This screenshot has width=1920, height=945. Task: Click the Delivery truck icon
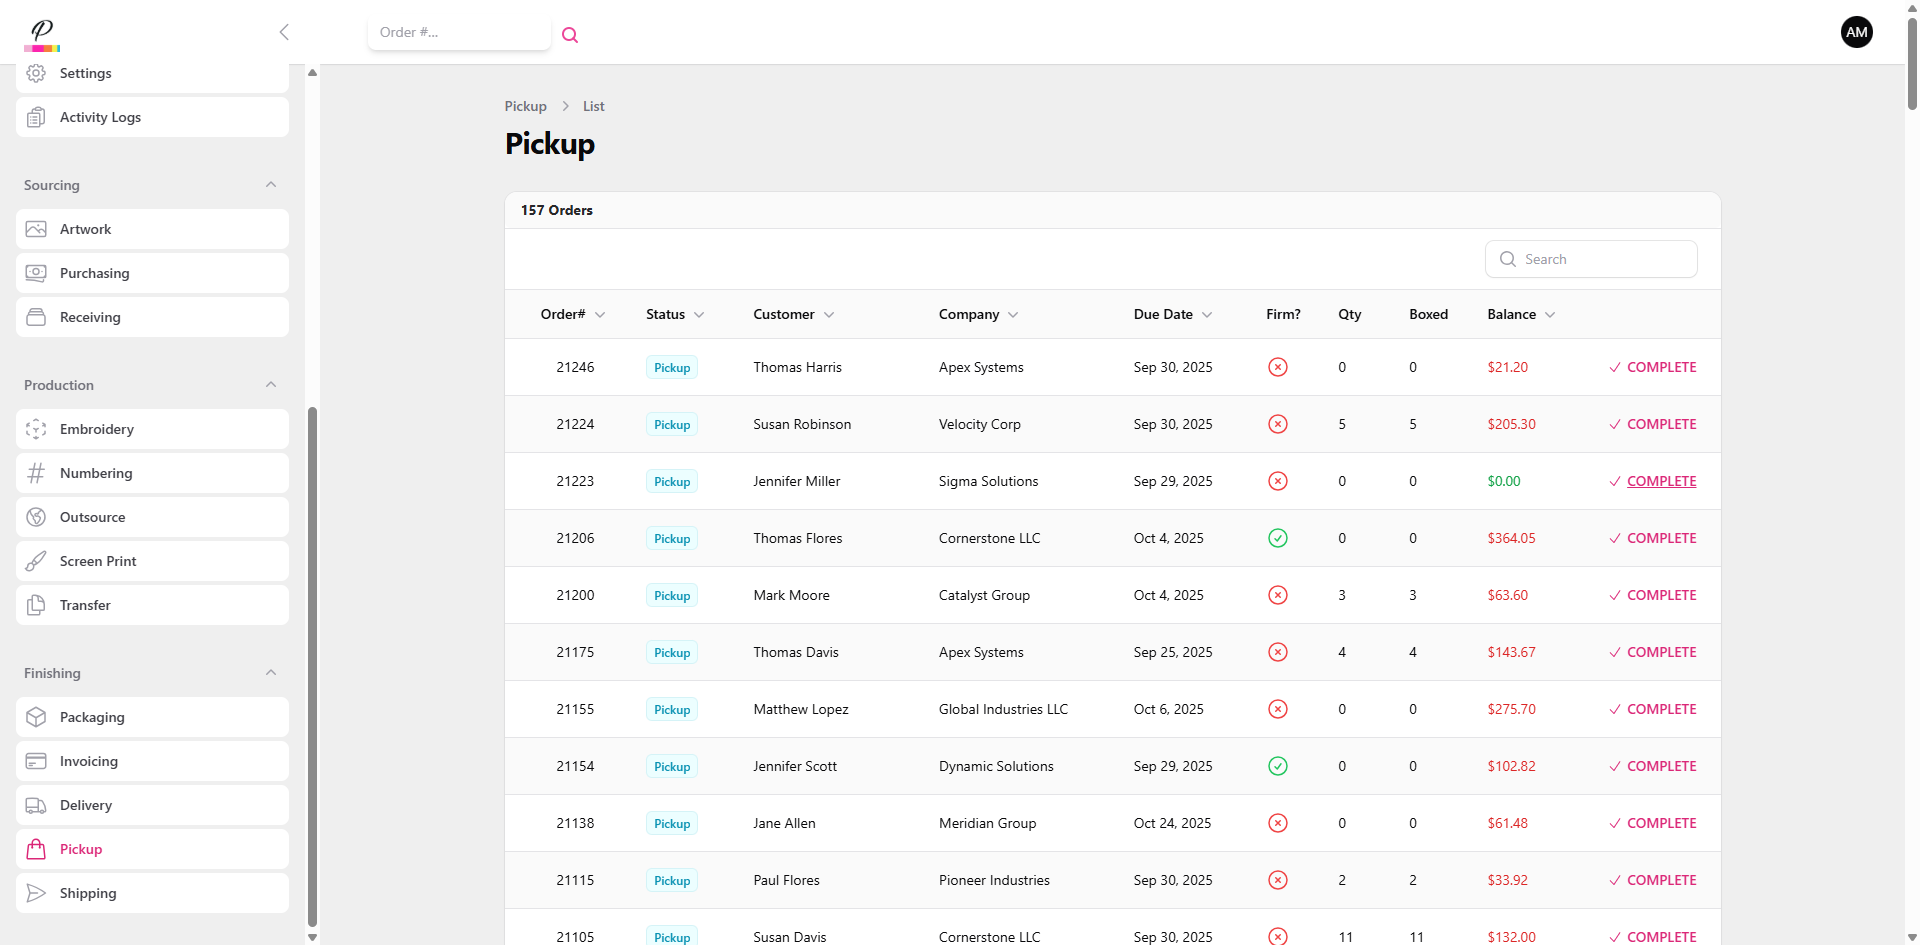pyautogui.click(x=36, y=805)
